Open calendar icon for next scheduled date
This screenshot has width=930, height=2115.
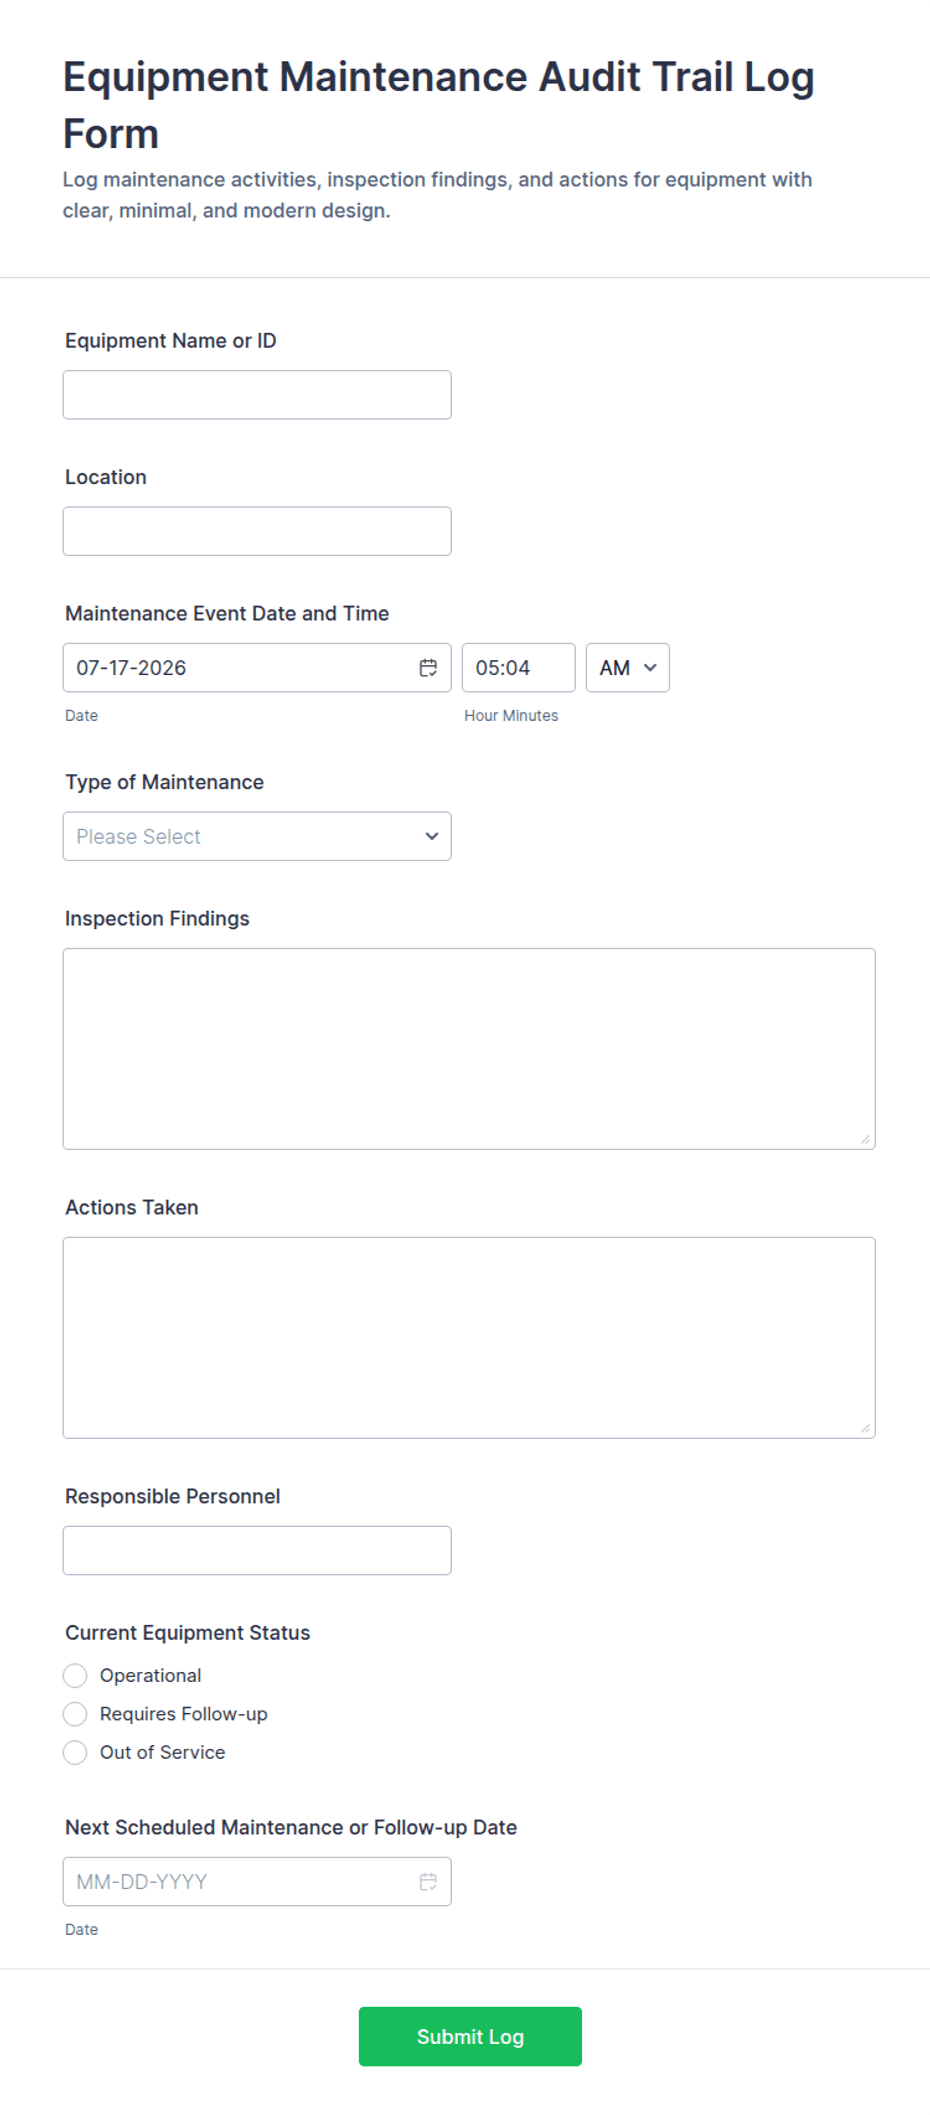(x=428, y=1882)
